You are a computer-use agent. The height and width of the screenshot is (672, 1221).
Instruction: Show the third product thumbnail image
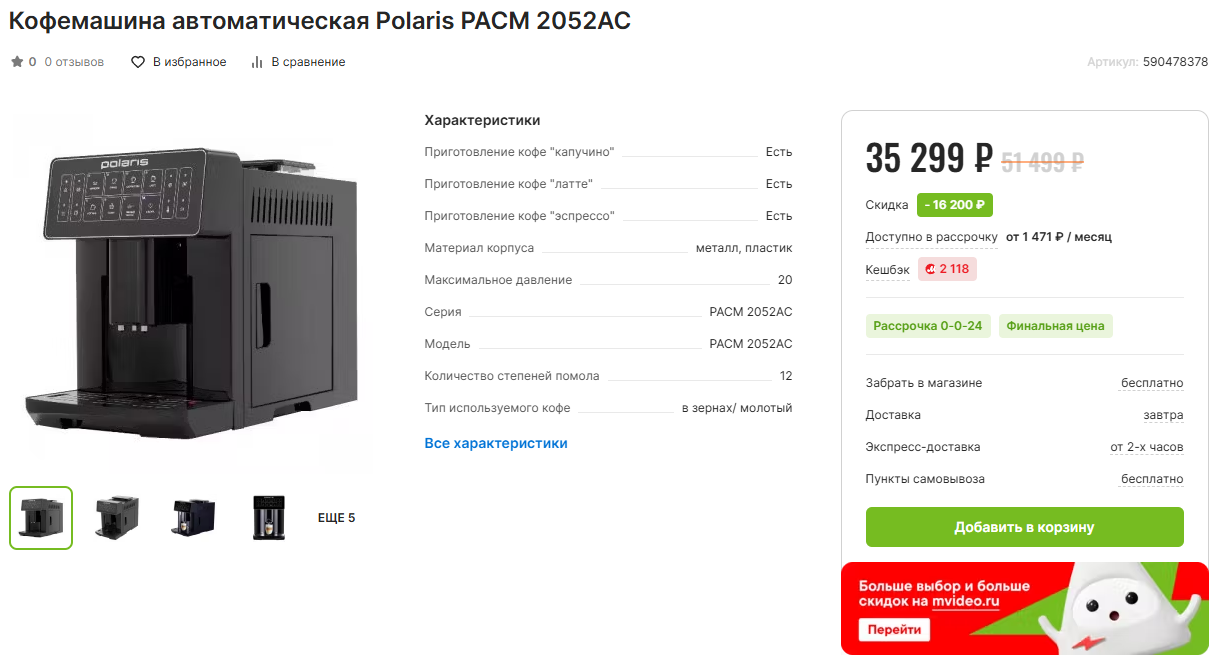[x=193, y=518]
